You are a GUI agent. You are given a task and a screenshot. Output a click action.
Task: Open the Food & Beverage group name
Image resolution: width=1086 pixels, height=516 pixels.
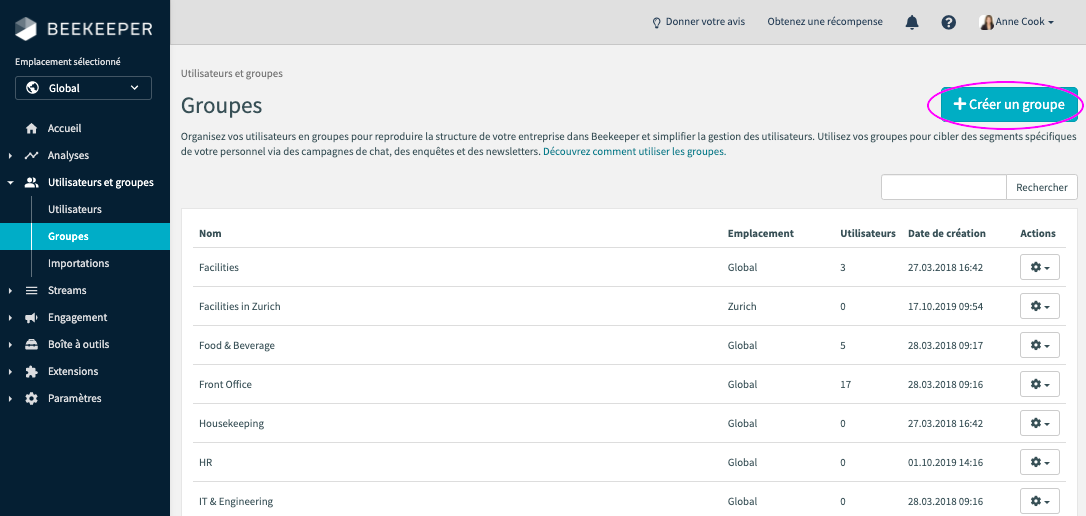pos(237,345)
